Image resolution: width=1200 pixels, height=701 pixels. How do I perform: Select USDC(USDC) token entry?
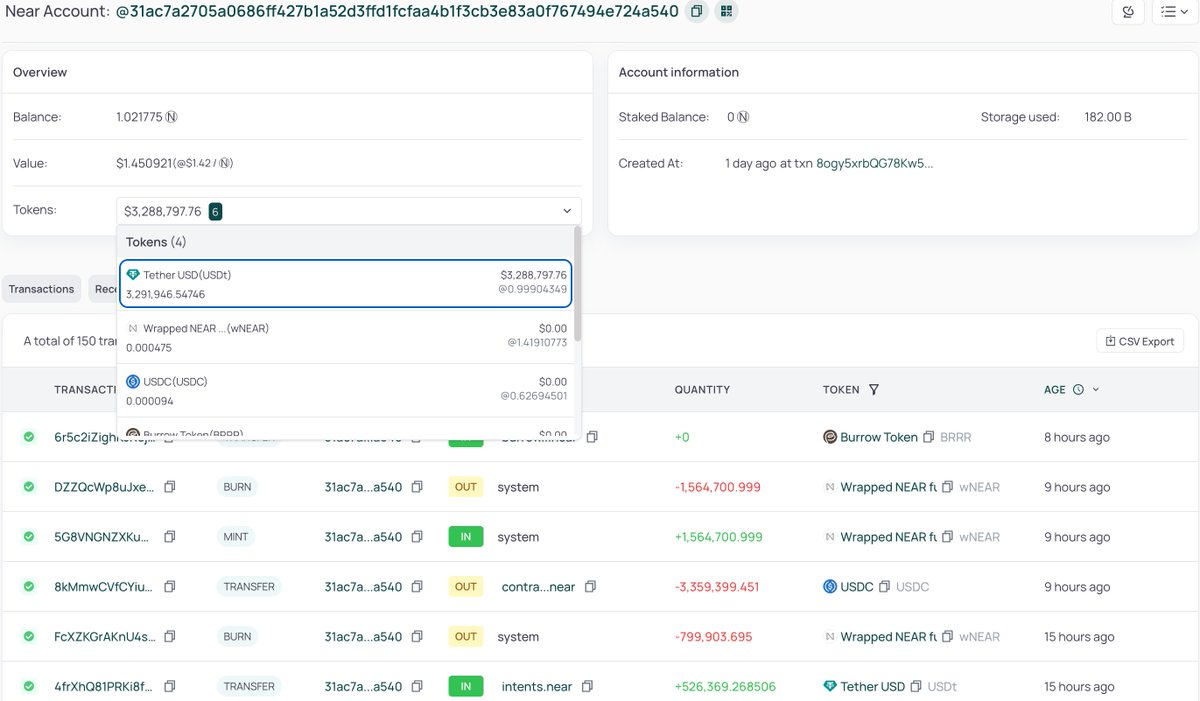pyautogui.click(x=346, y=391)
